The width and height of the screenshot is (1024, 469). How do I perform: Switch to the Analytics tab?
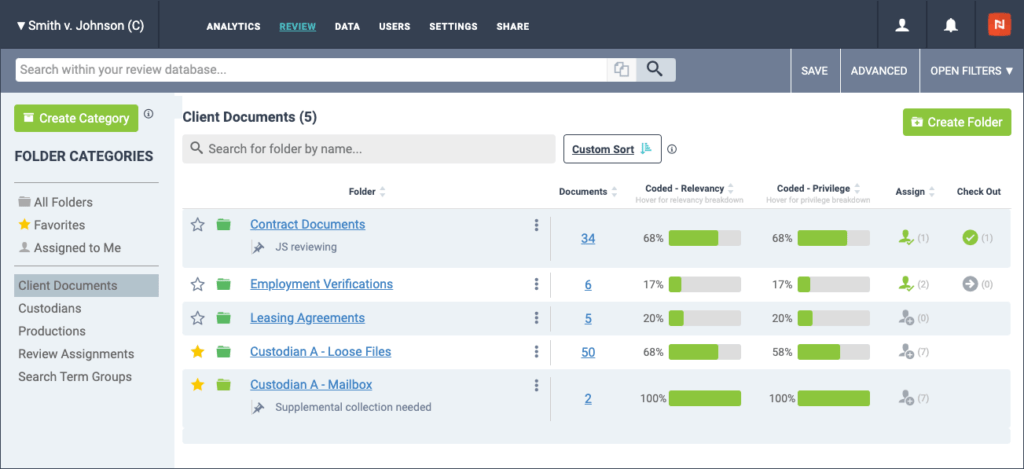233,26
